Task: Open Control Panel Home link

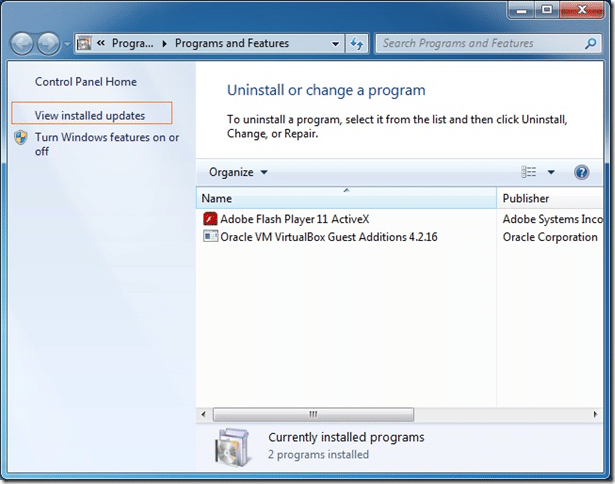Action: [86, 82]
